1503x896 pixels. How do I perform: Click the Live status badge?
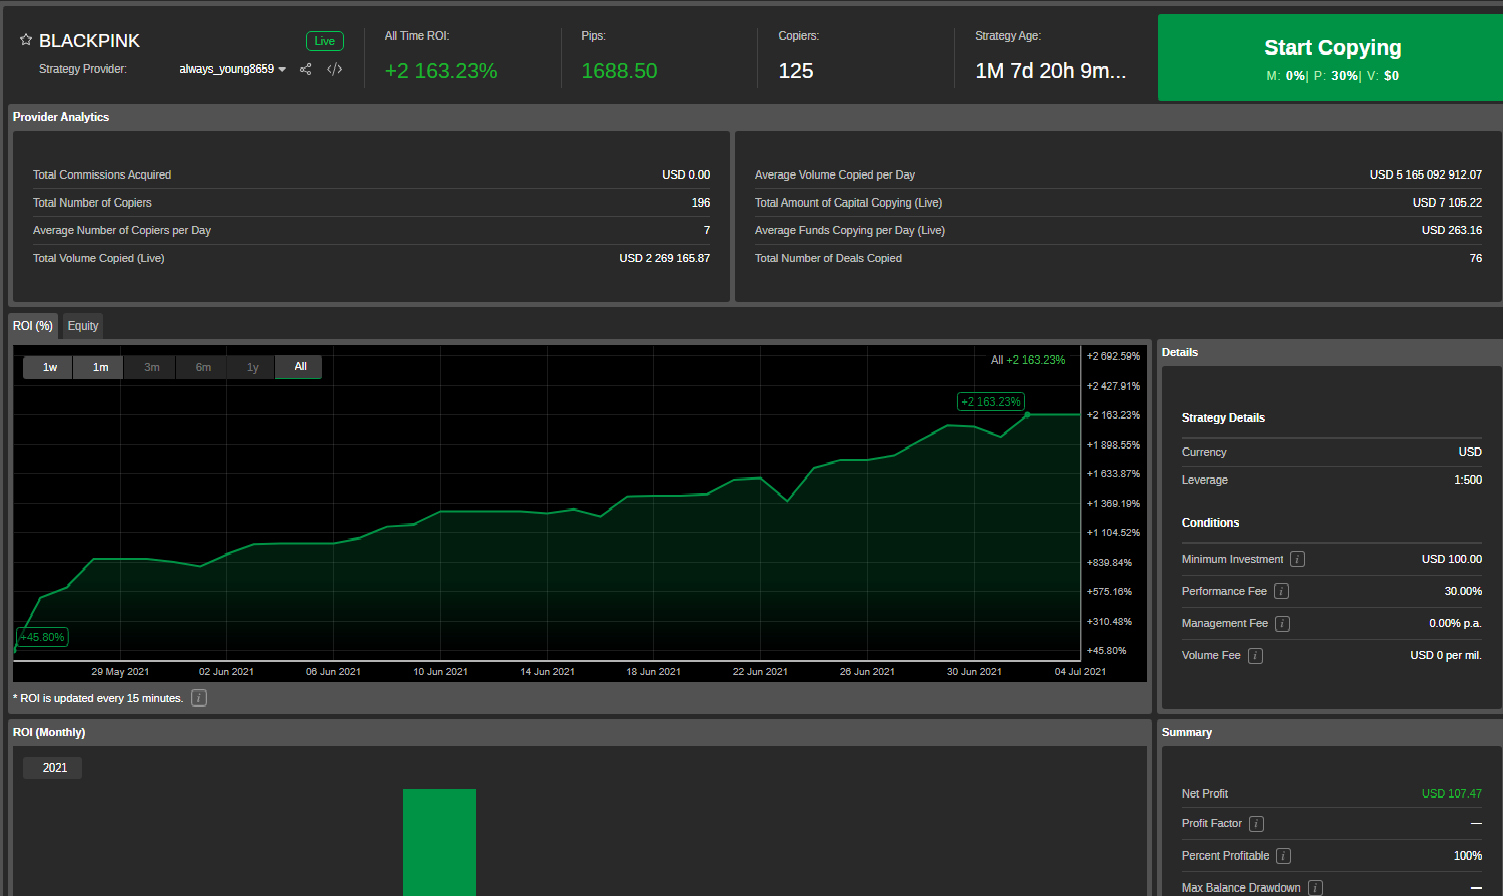tap(325, 41)
